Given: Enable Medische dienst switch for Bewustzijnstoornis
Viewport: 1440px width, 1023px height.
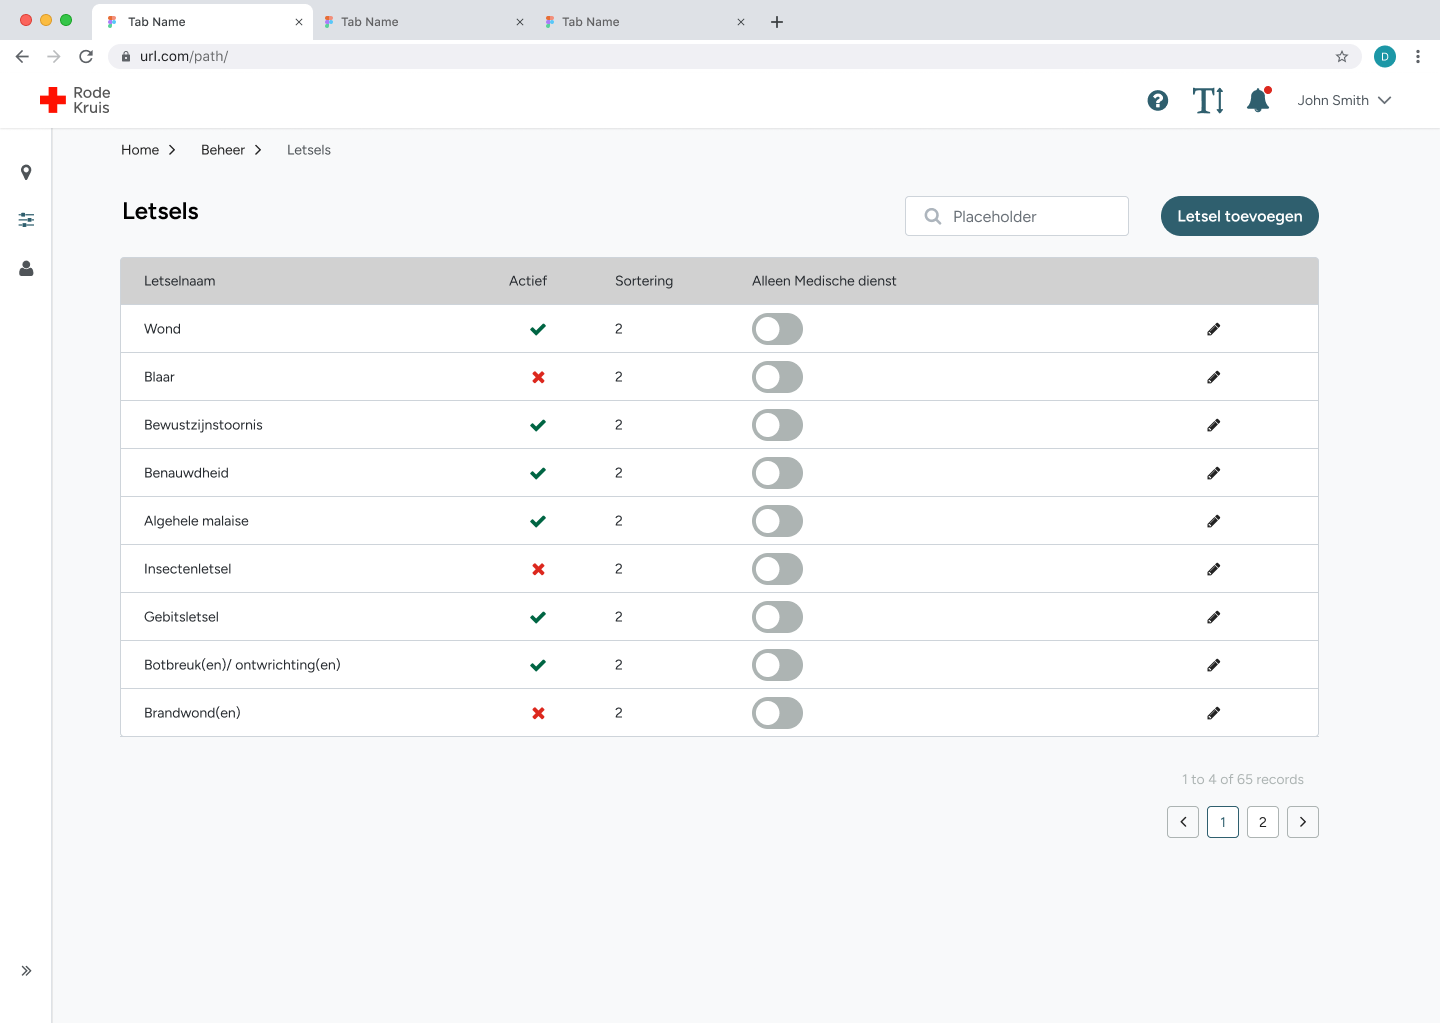Looking at the screenshot, I should coord(777,425).
